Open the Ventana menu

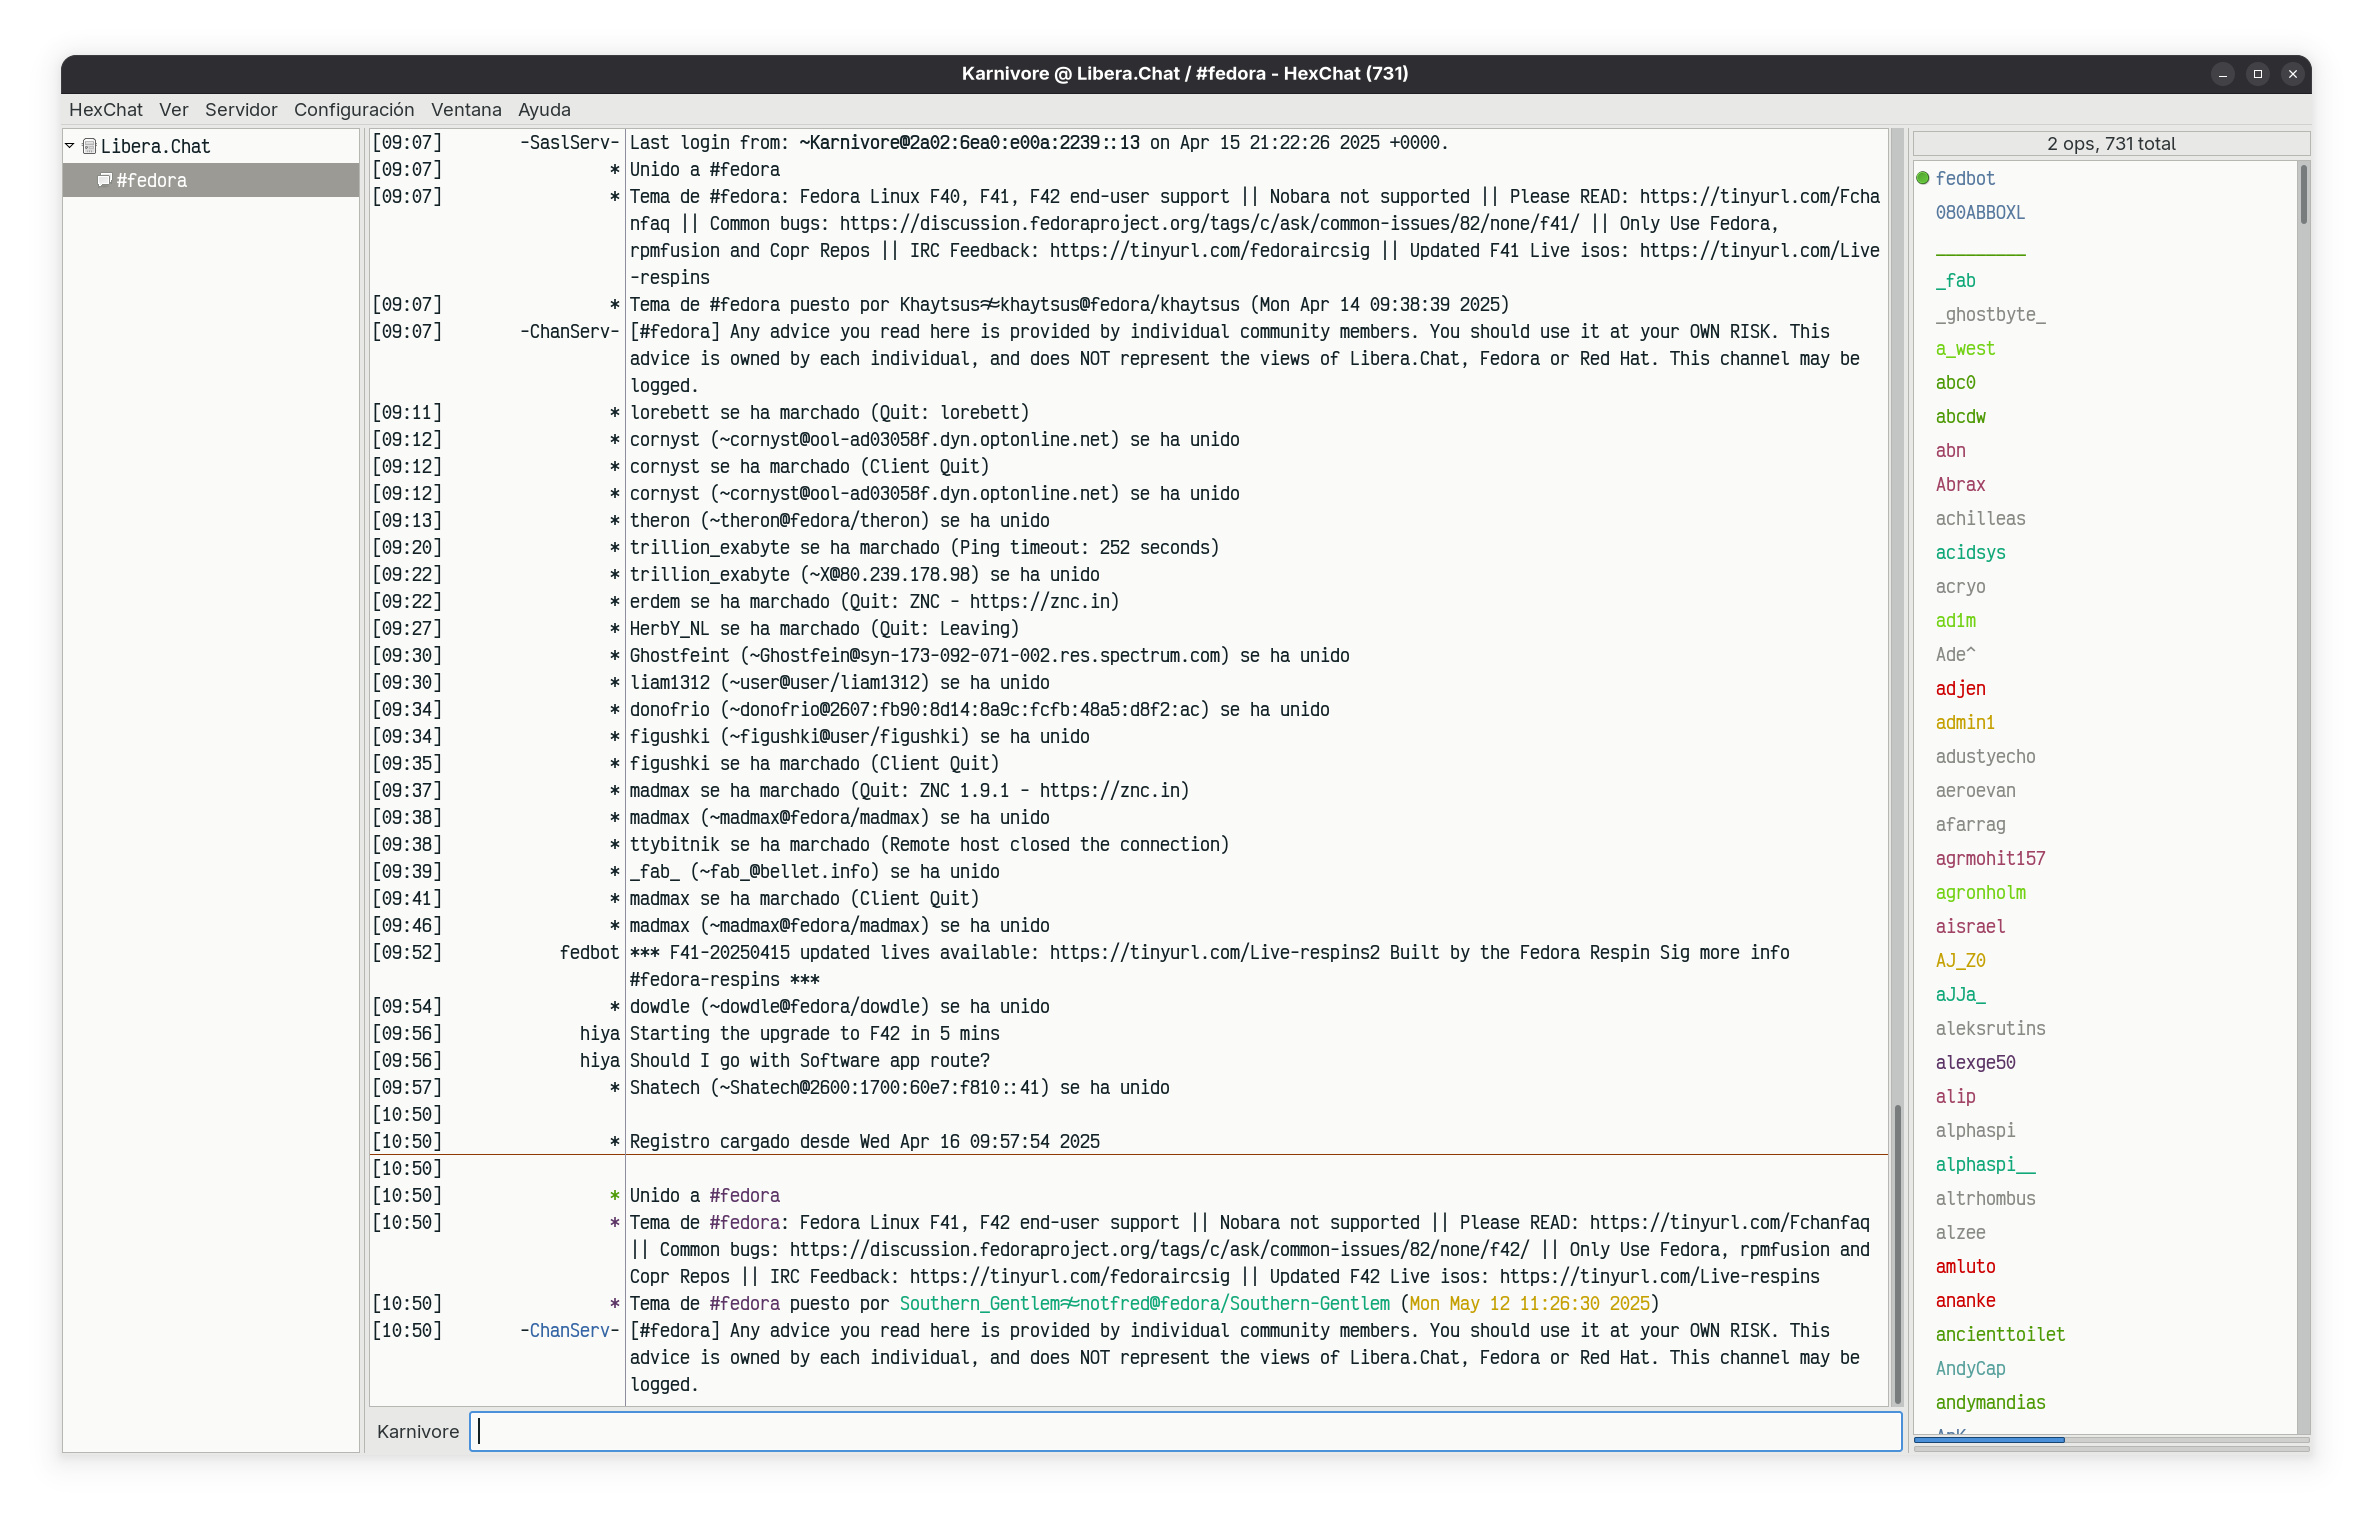[x=466, y=110]
